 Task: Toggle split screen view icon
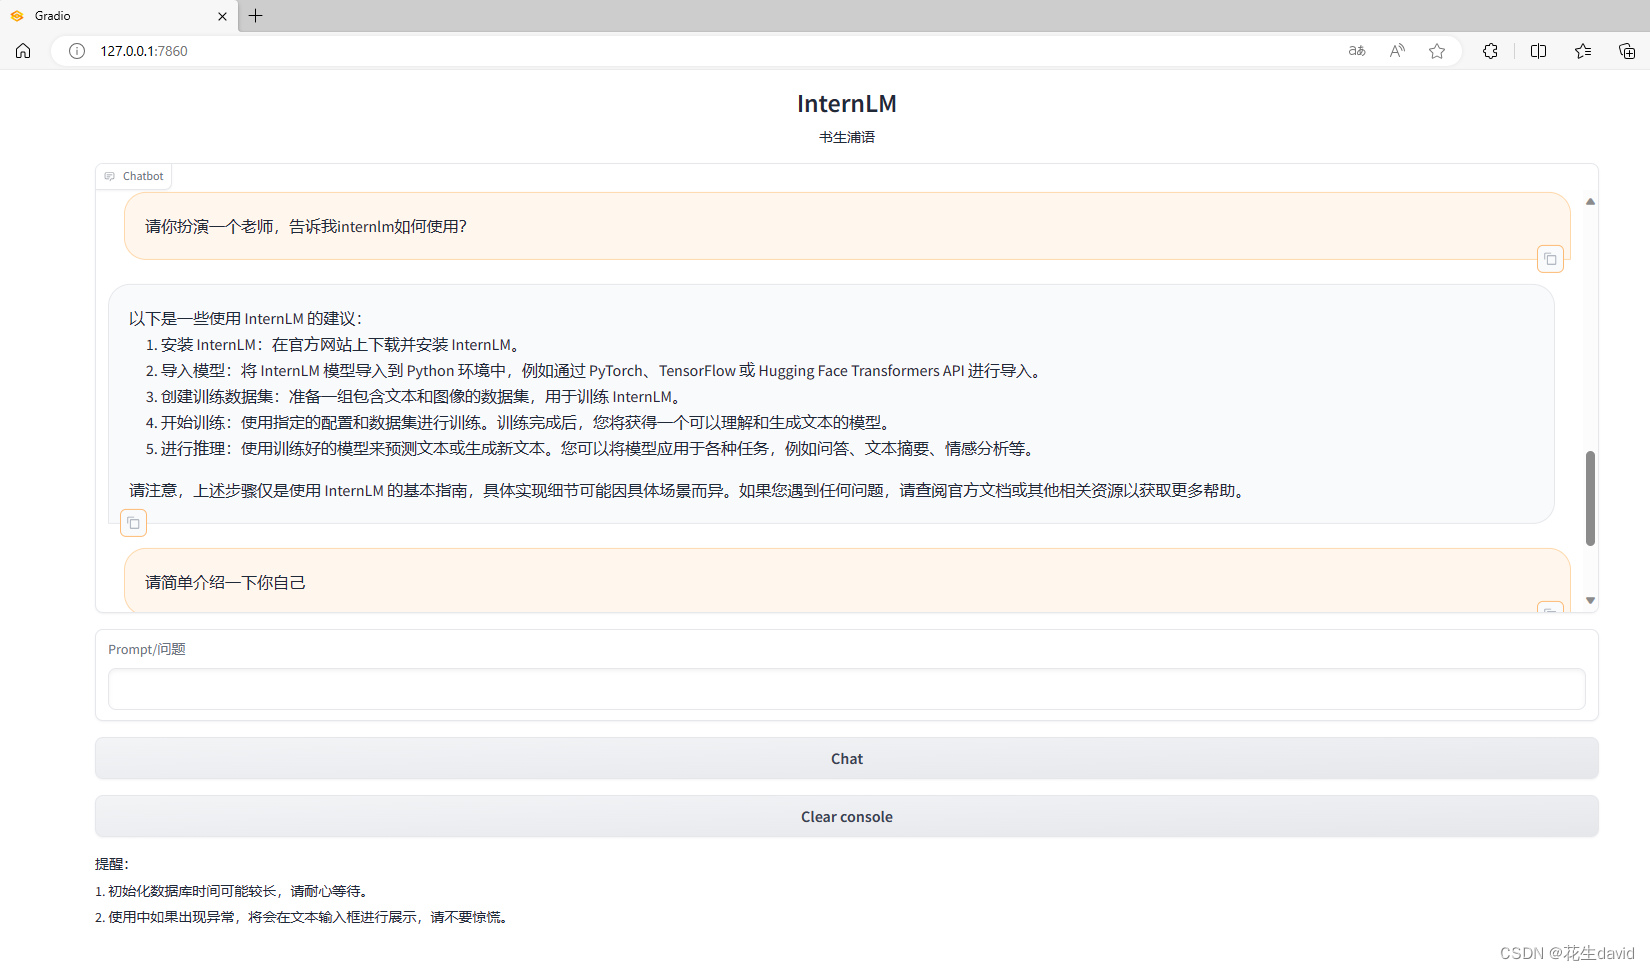coord(1538,51)
